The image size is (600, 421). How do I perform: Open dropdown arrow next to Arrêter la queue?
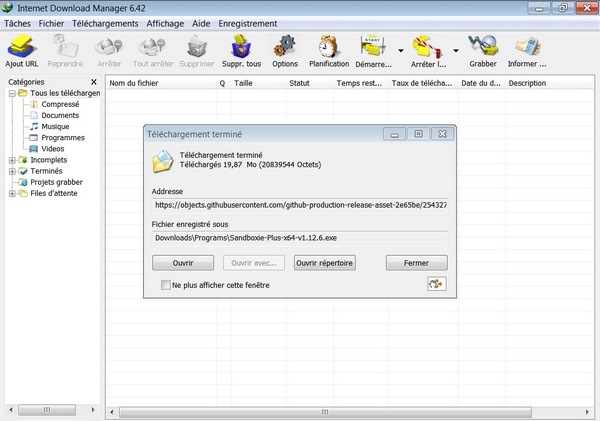click(456, 51)
